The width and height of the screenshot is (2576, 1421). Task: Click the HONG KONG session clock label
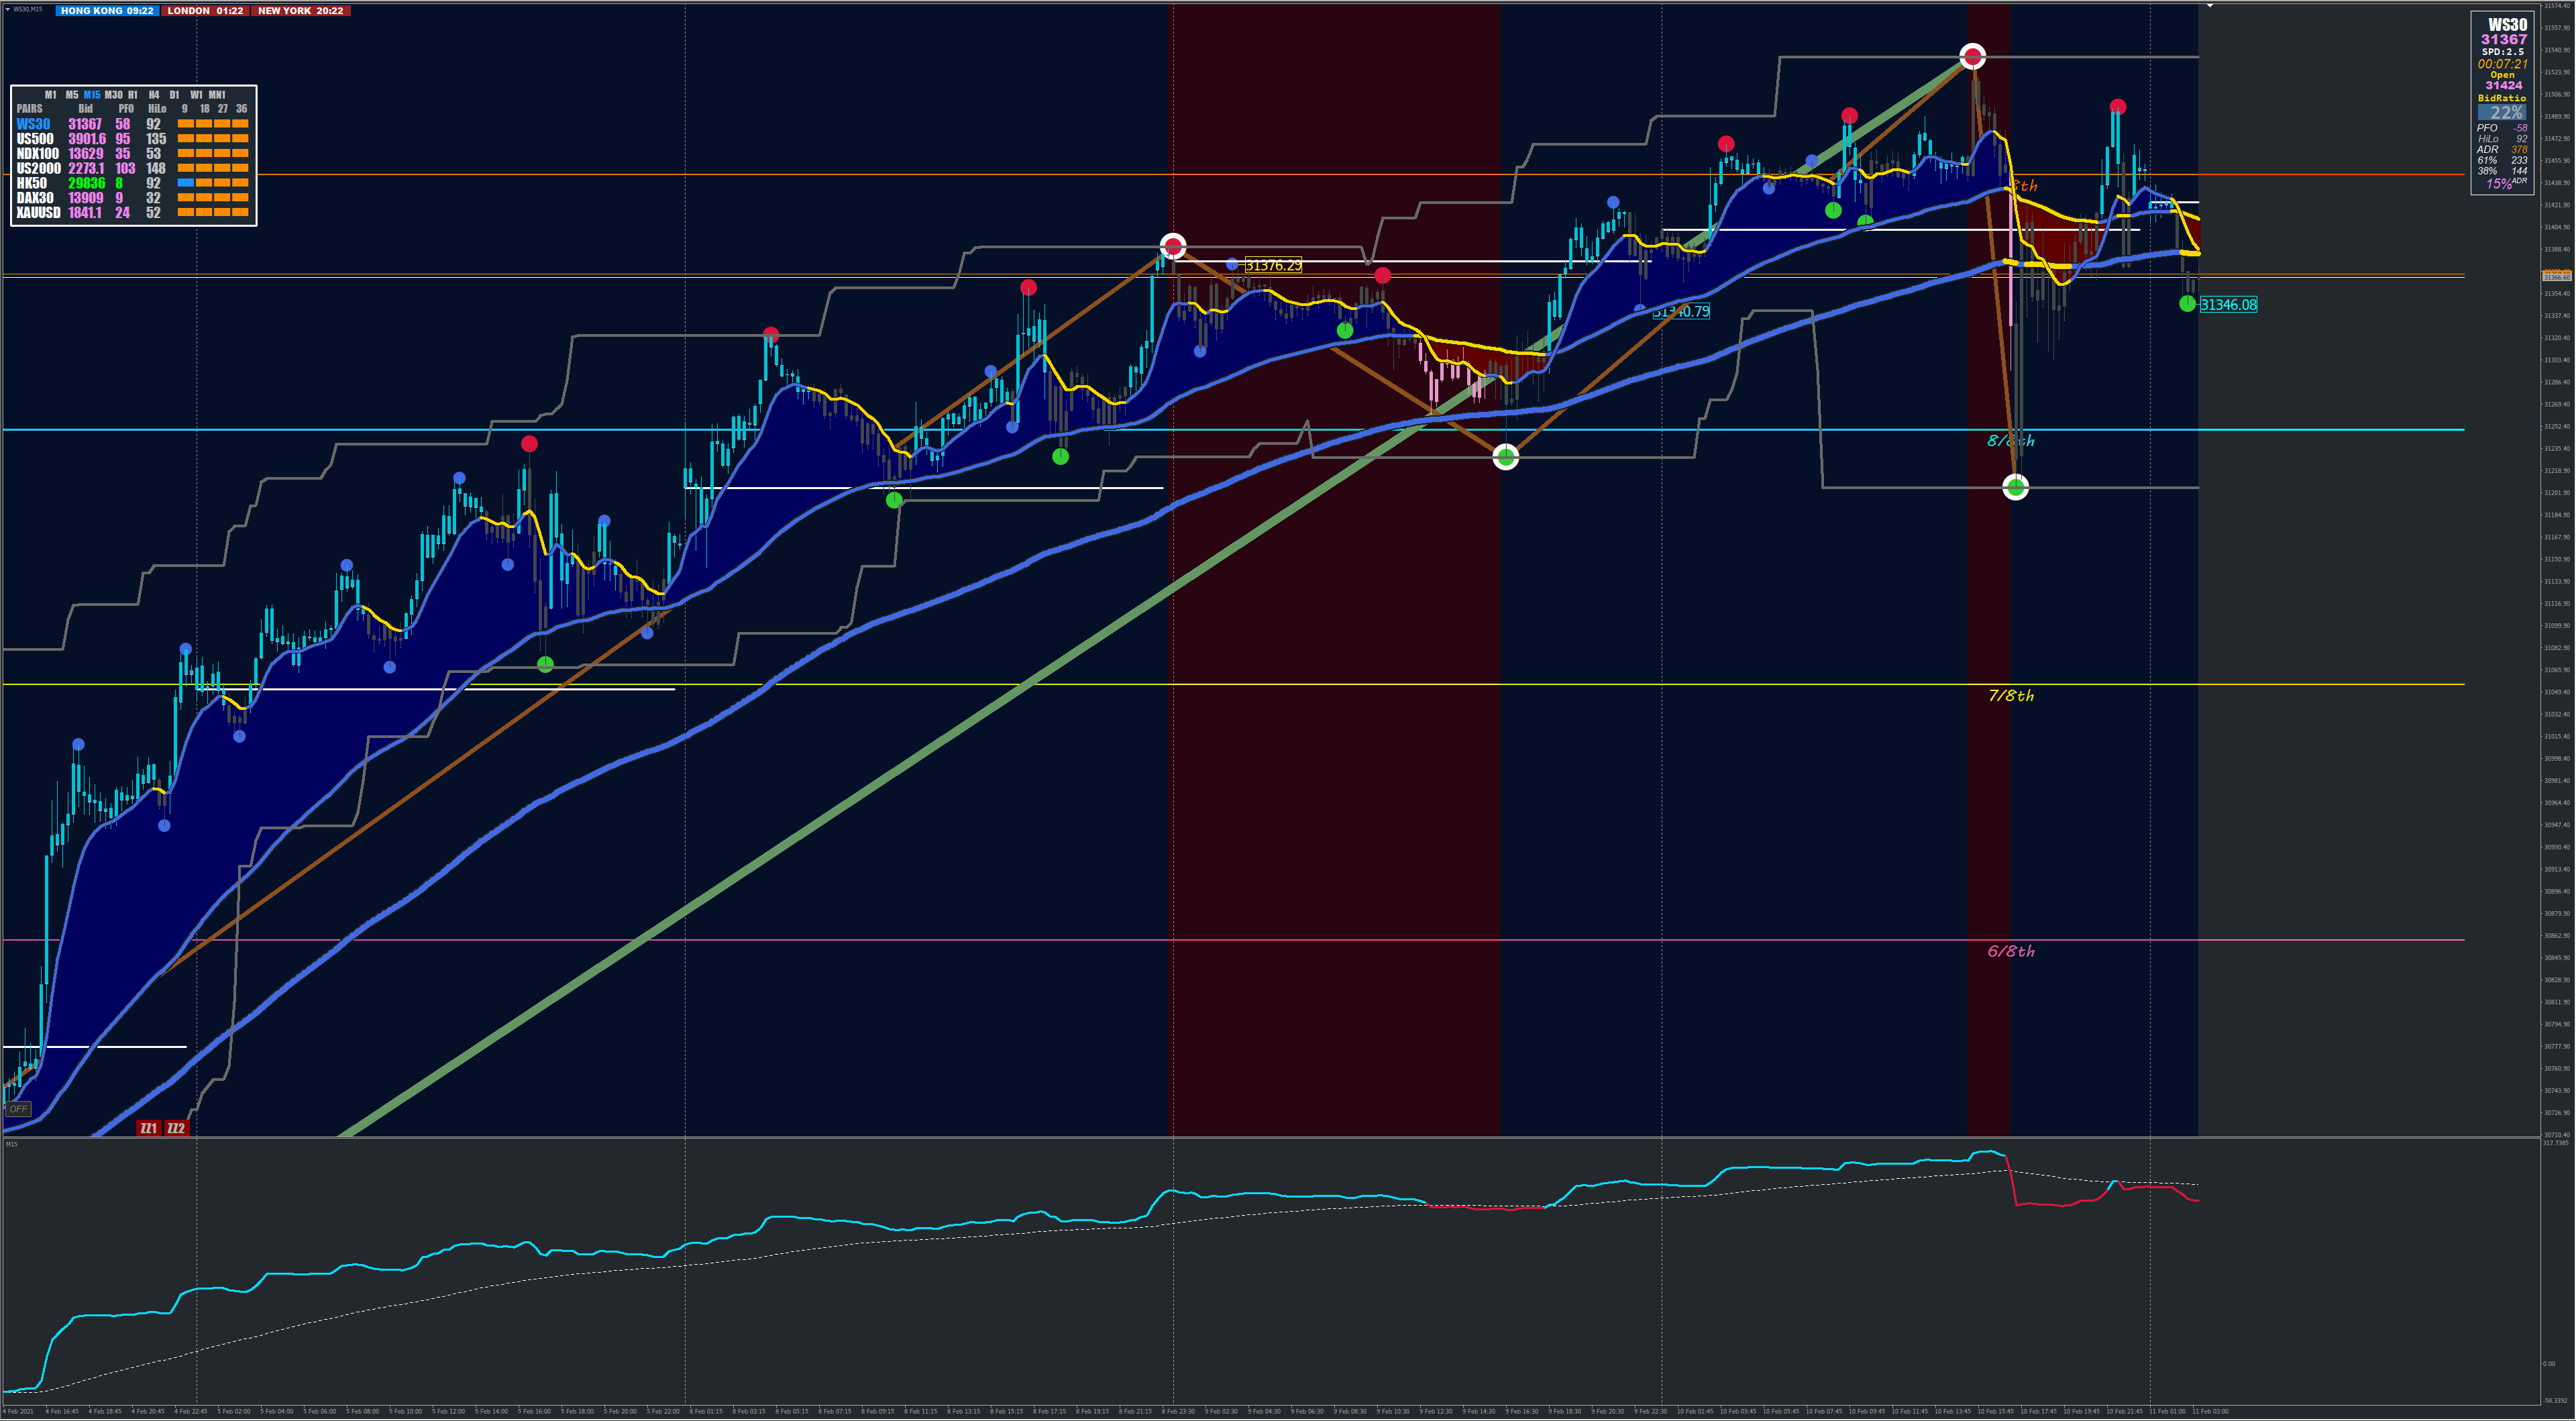tap(107, 10)
